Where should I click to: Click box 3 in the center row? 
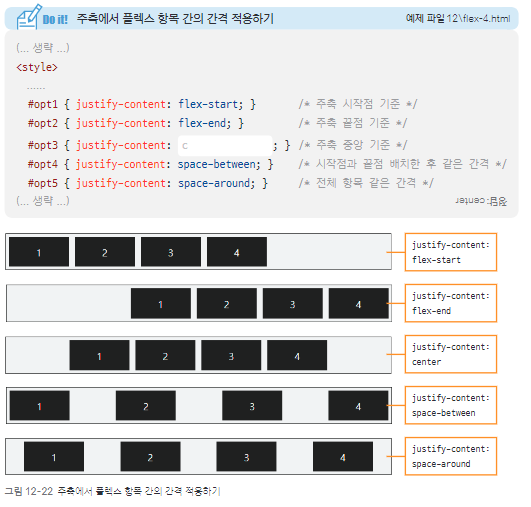tap(231, 355)
